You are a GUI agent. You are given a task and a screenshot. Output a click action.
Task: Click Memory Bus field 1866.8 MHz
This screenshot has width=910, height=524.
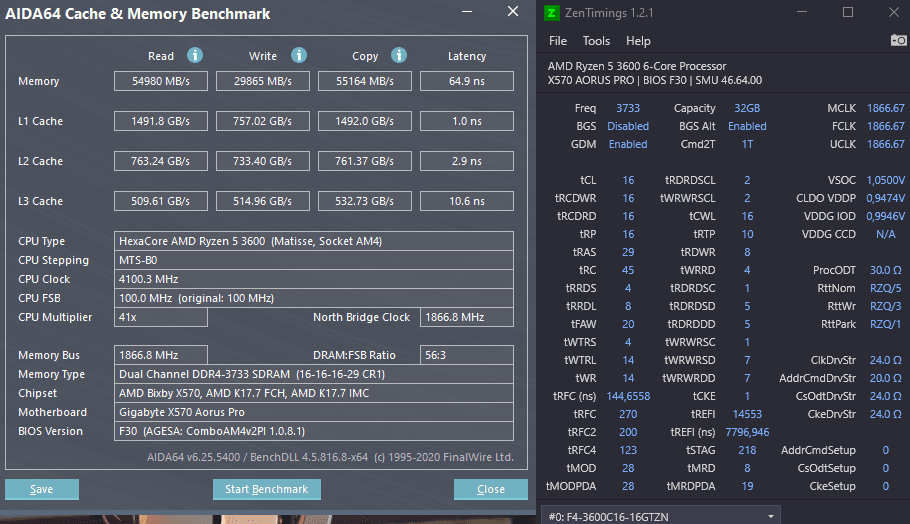tap(161, 355)
